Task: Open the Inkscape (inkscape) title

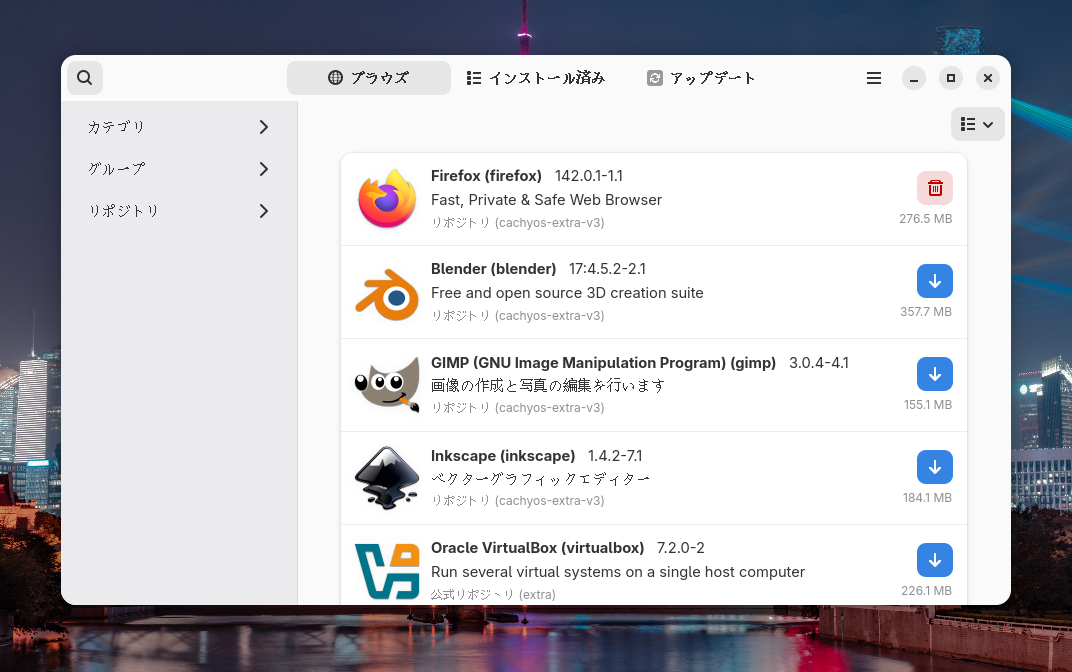Action: tap(503, 456)
